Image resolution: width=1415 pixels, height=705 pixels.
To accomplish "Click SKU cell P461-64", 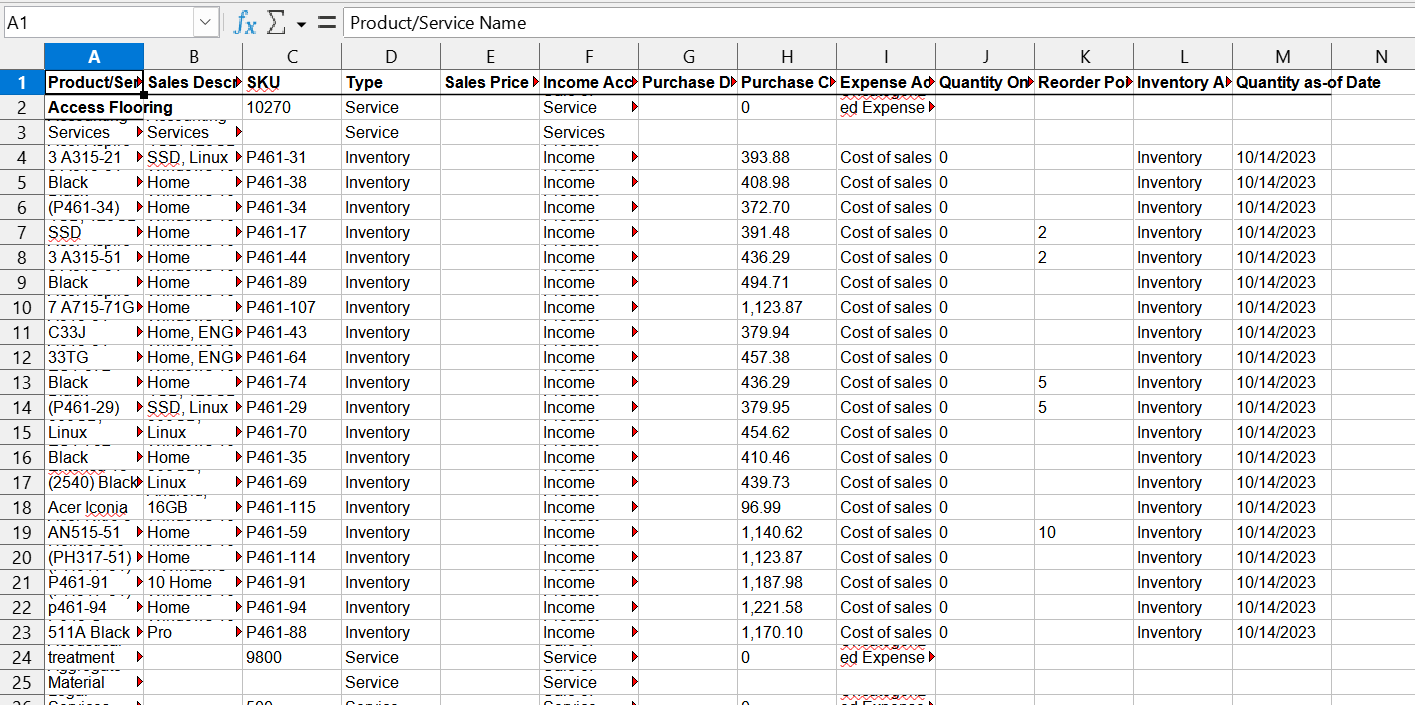I will click(x=292, y=357).
